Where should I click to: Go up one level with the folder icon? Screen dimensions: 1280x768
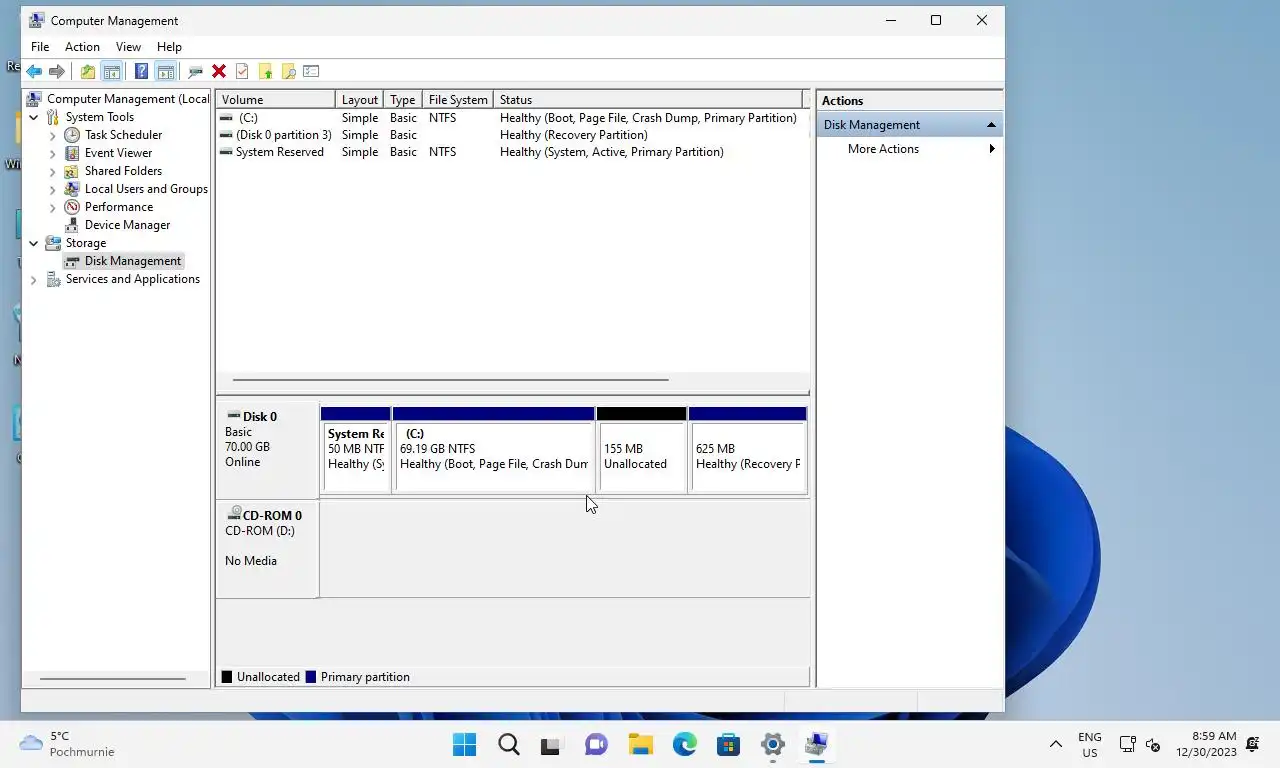pos(88,71)
